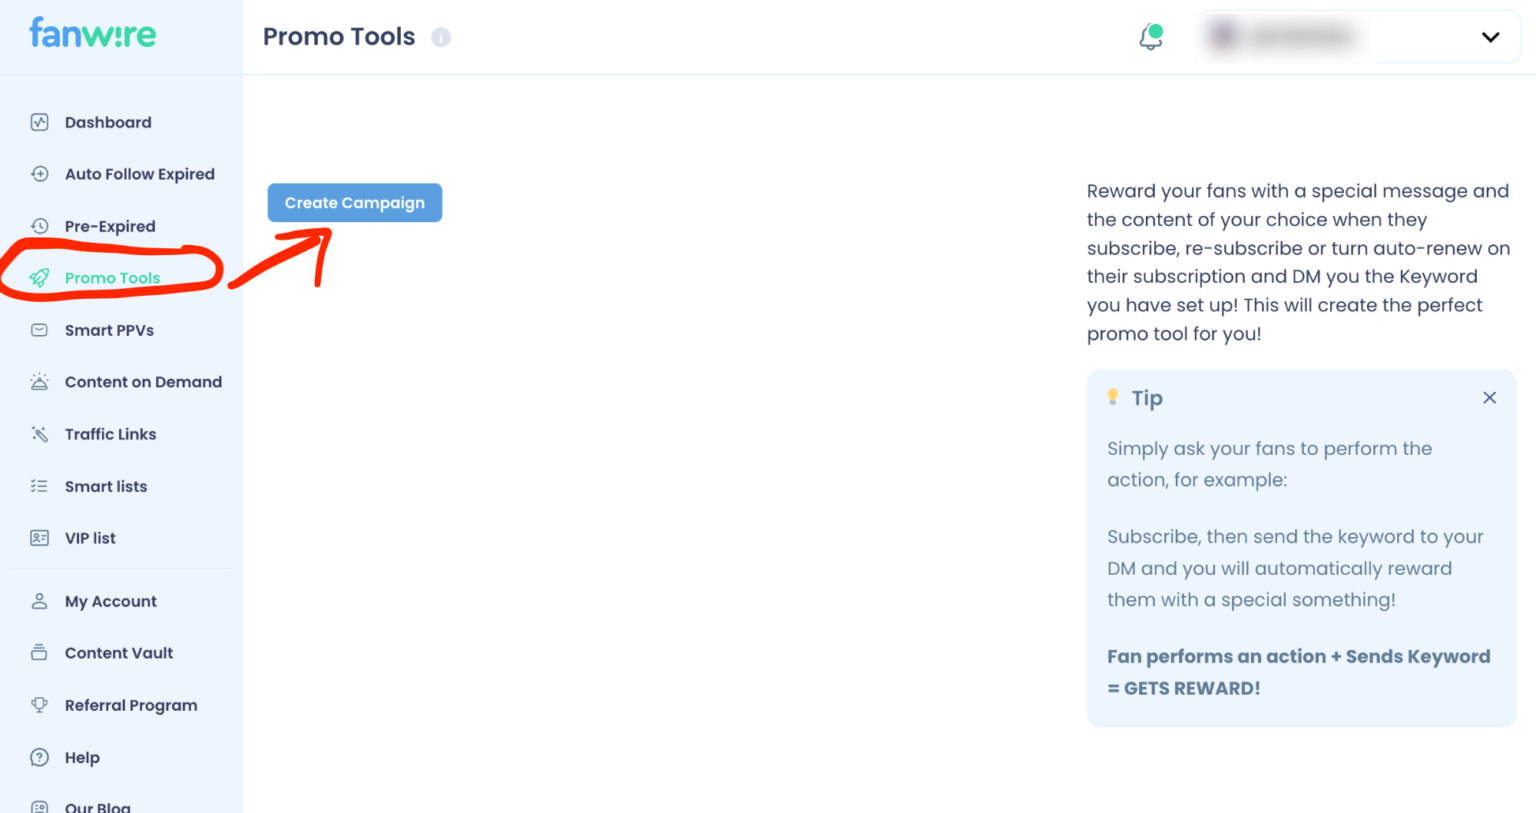
Task: Open the Our Blog link
Action: [x=97, y=806]
